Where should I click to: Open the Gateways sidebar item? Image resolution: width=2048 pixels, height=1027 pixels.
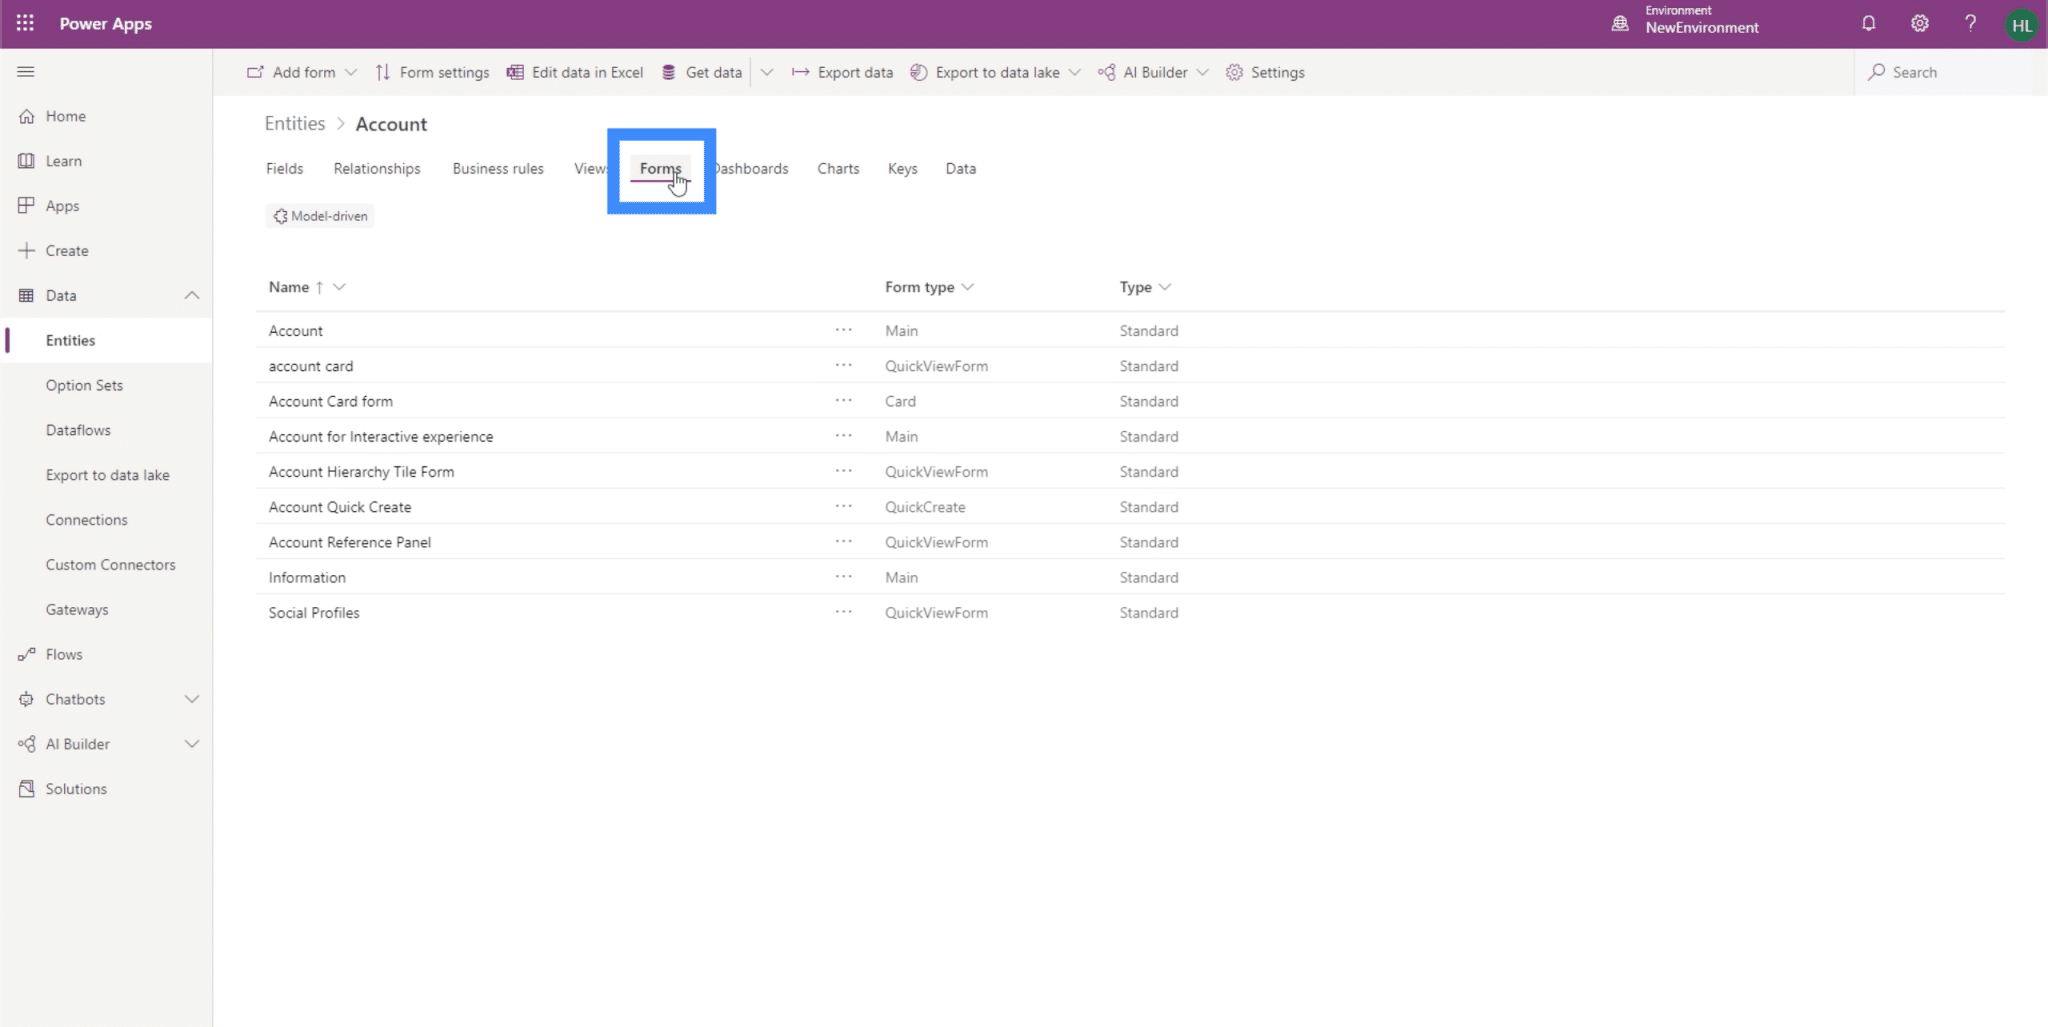tap(77, 609)
